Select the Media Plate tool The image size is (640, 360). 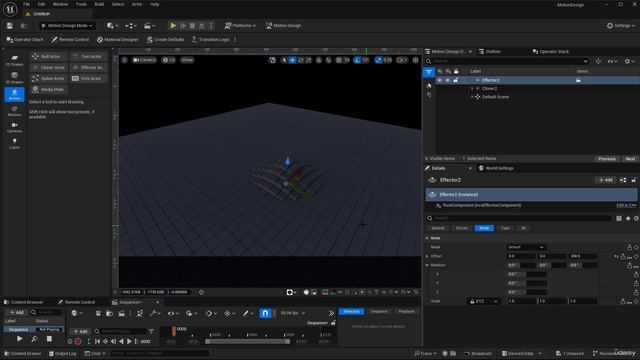click(48, 89)
